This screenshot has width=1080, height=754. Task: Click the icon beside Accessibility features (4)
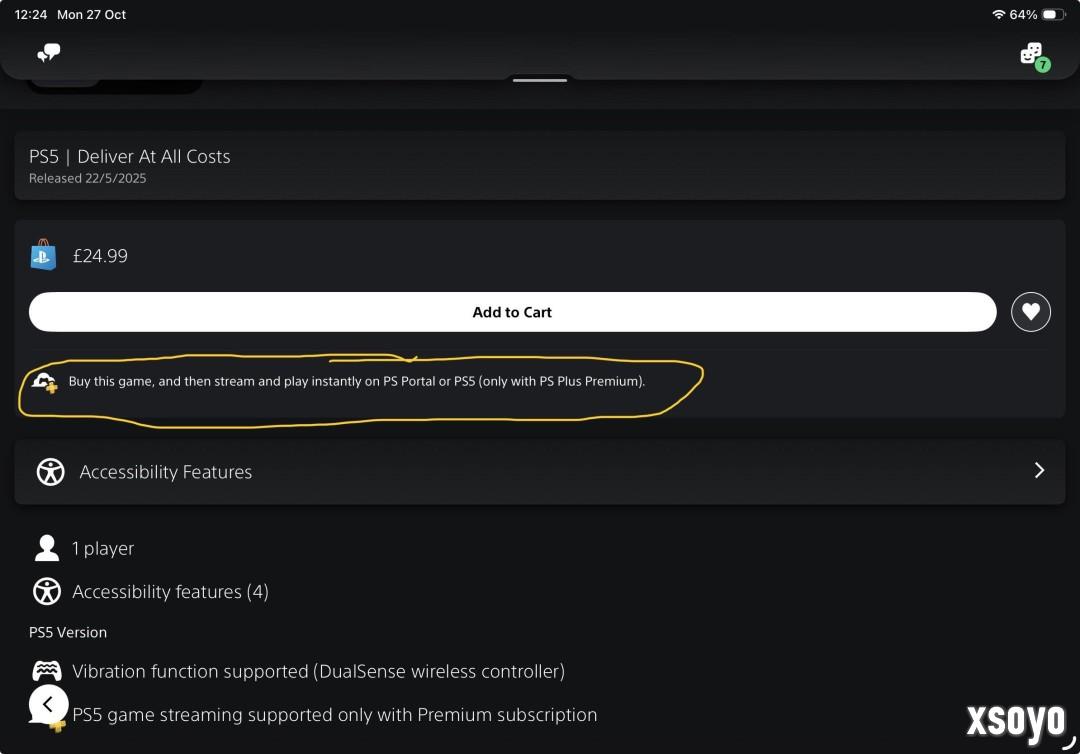click(x=47, y=592)
